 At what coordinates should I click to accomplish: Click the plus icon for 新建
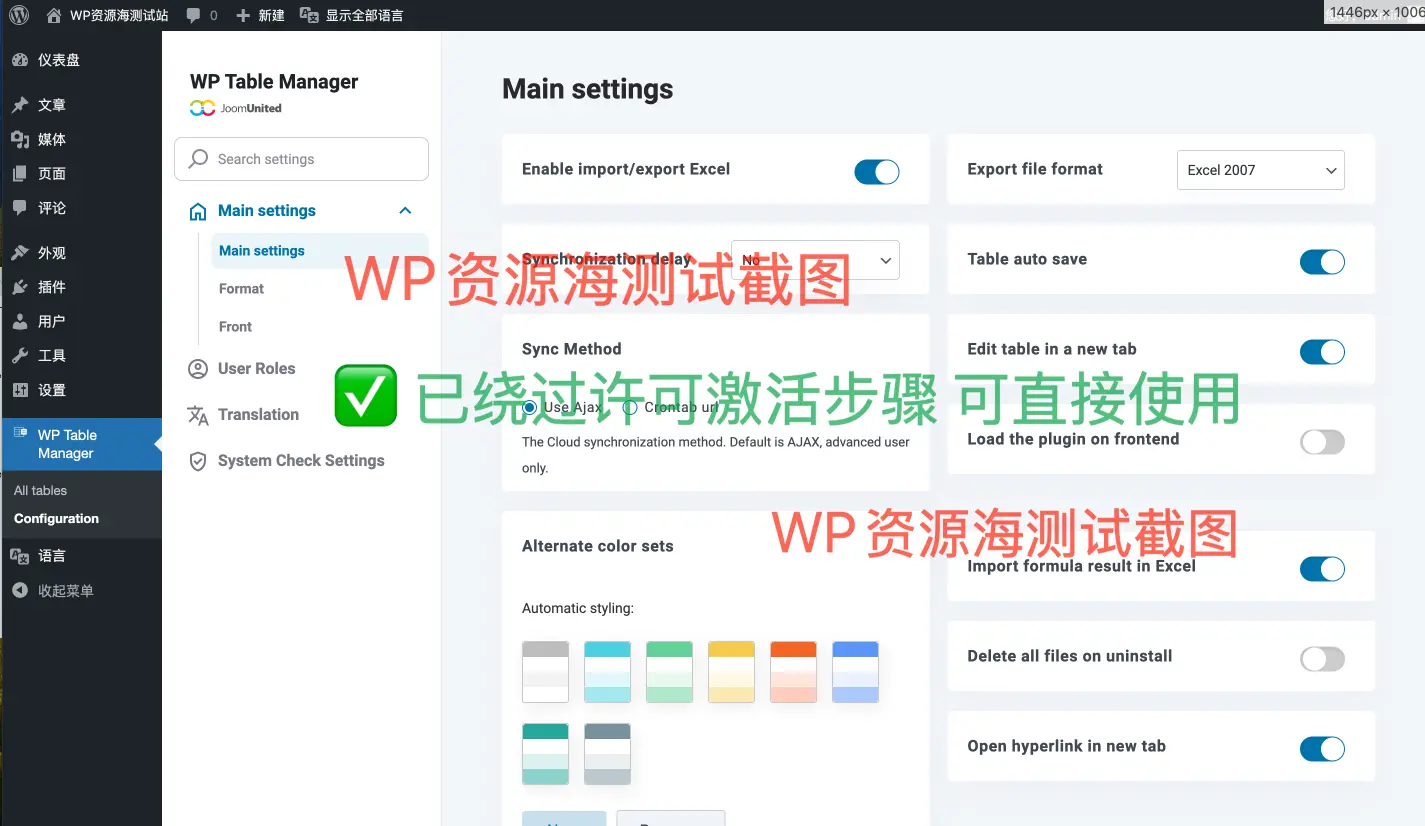pos(243,15)
